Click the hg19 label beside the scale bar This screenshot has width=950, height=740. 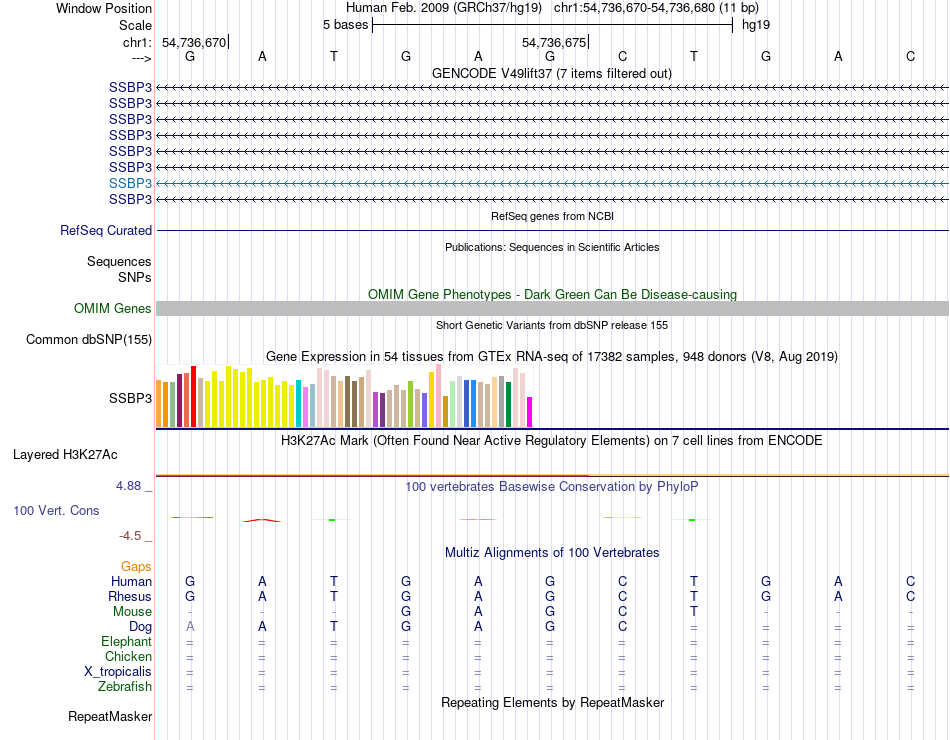point(756,25)
